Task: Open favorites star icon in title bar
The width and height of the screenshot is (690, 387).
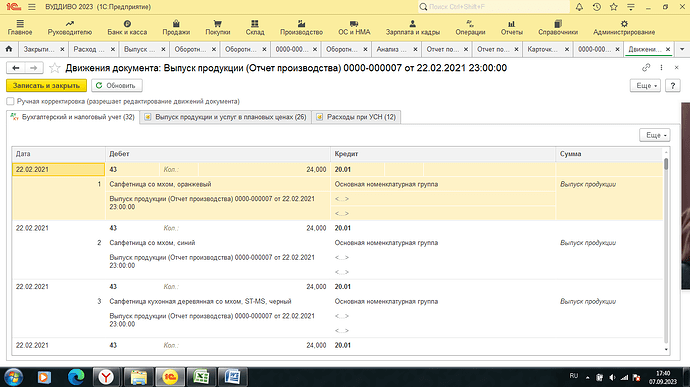Action: pos(613,7)
